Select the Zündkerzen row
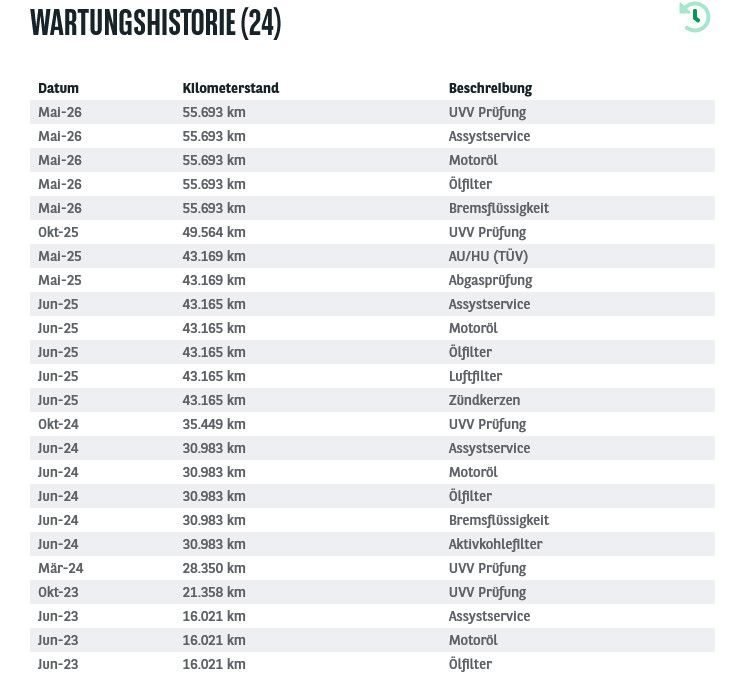743x686 pixels. [x=372, y=400]
